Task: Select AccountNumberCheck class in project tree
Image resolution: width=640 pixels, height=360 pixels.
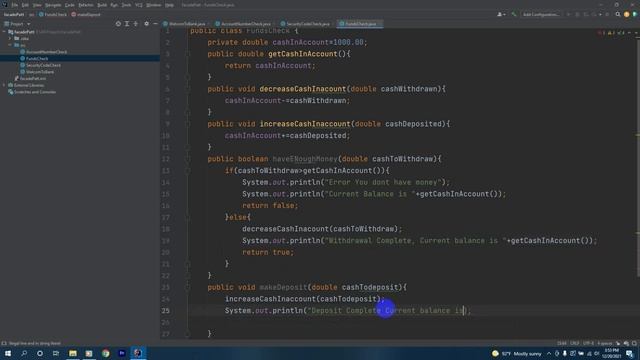Action: coord(43,52)
